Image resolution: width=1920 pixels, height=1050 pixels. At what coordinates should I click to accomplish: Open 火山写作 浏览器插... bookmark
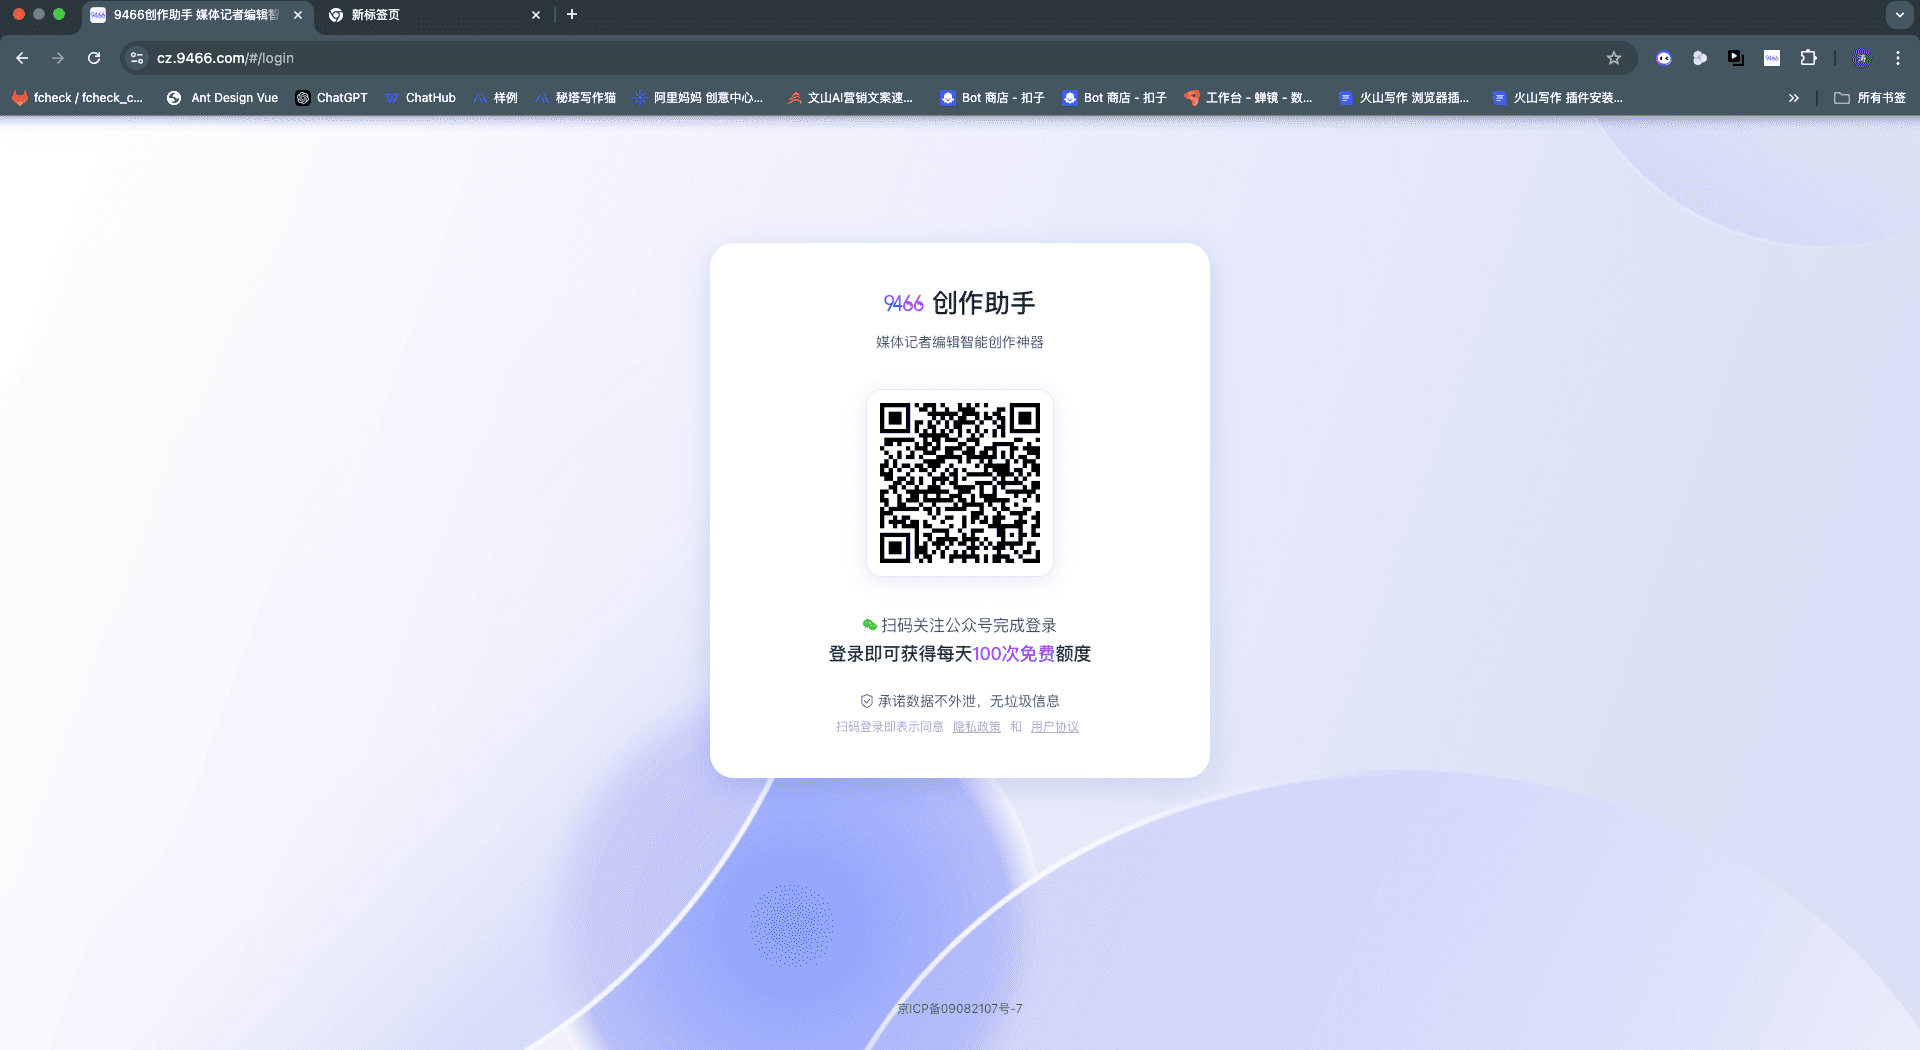1404,98
